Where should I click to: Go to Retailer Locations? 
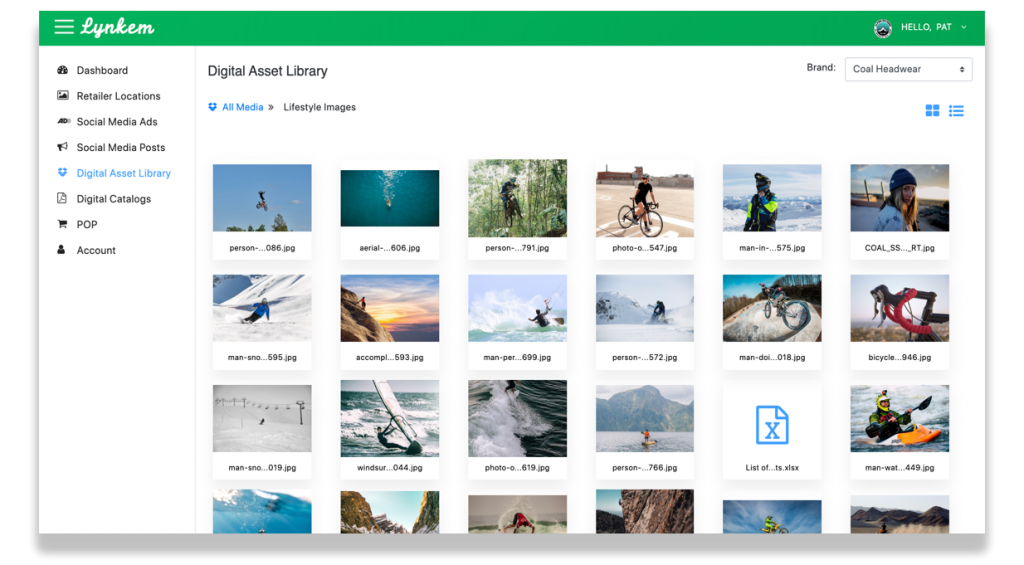(x=118, y=96)
